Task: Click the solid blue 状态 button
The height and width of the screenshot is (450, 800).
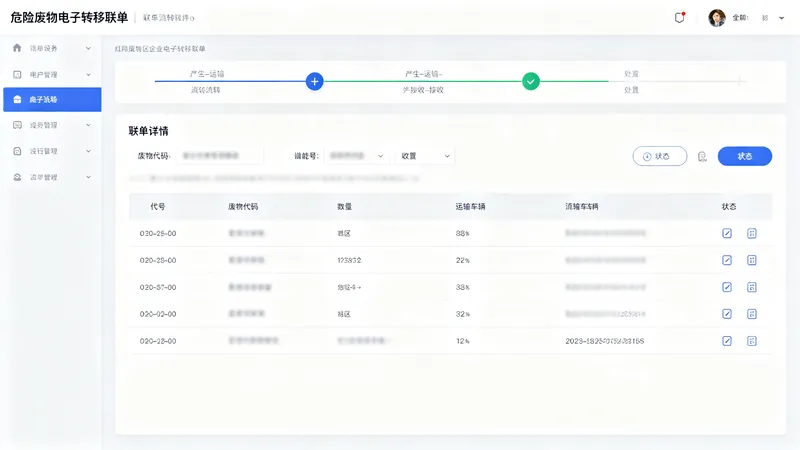Action: pyautogui.click(x=744, y=156)
